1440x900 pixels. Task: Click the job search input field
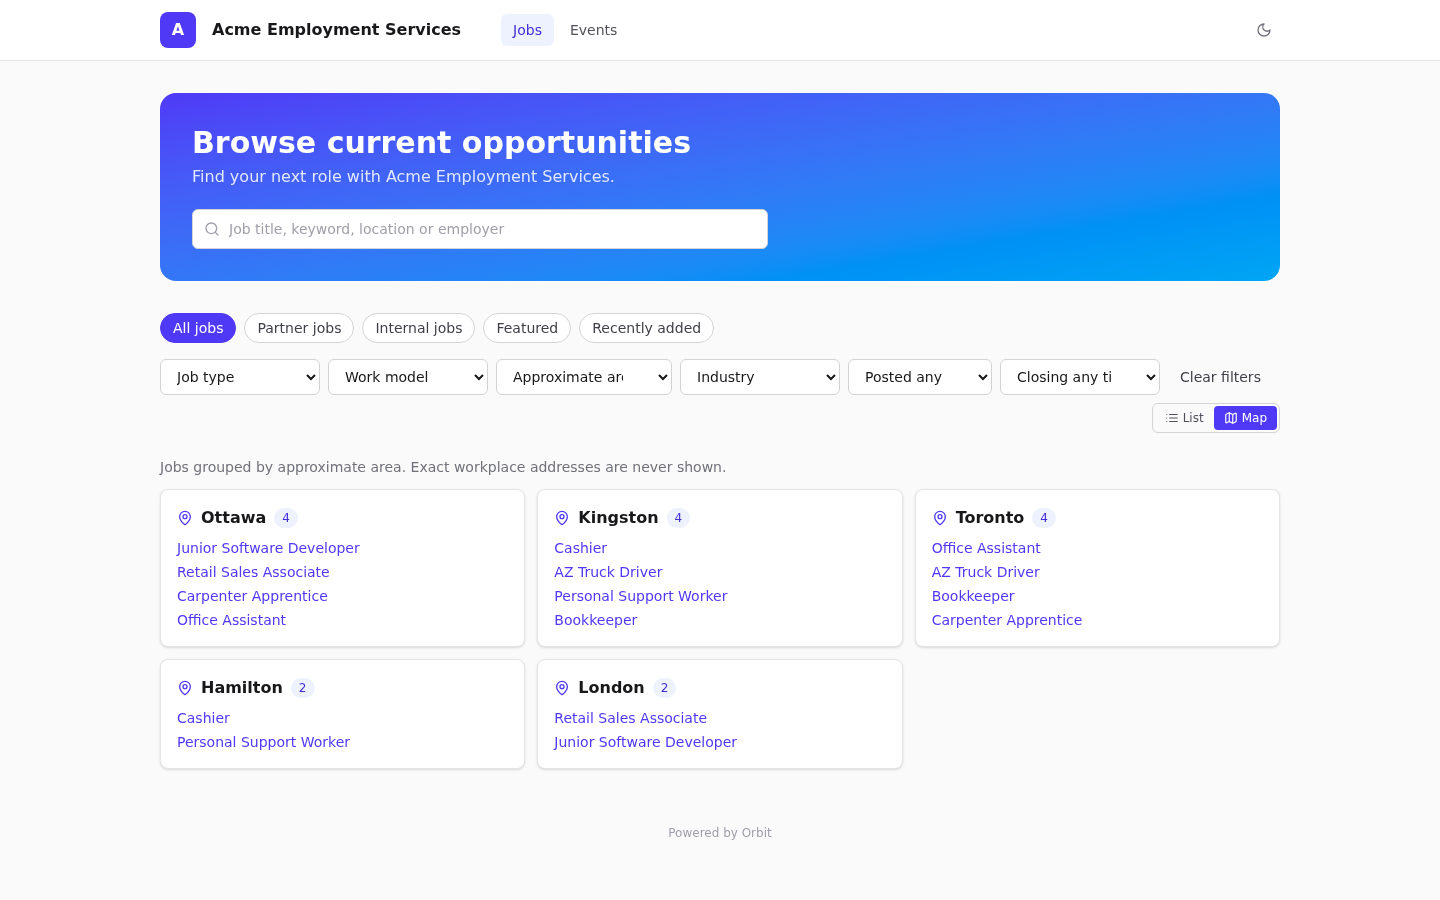pyautogui.click(x=480, y=229)
